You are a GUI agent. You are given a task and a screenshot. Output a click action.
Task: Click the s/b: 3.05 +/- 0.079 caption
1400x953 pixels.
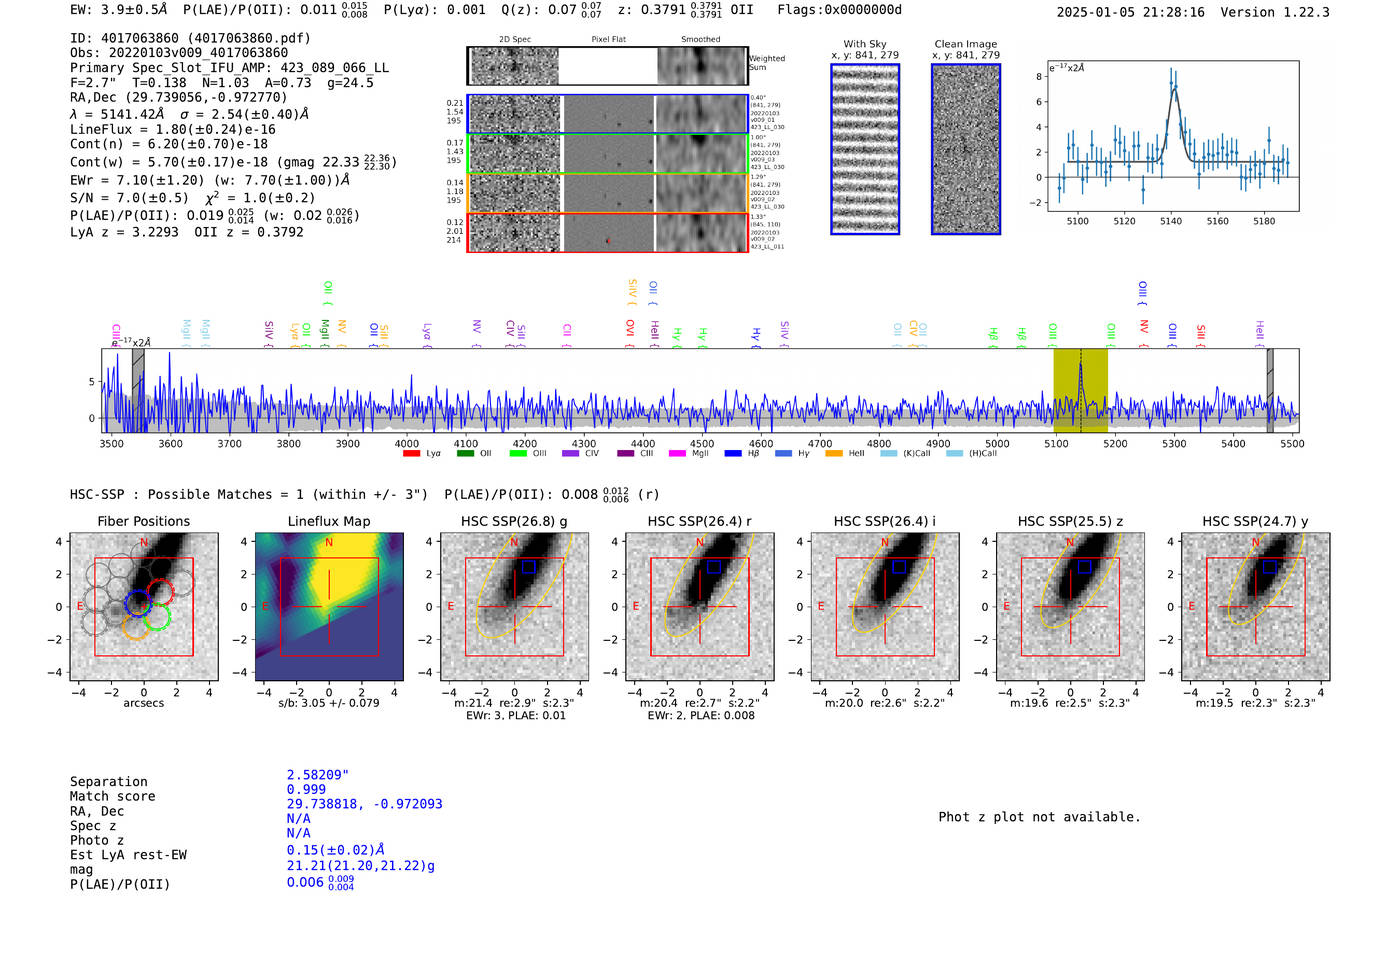(x=329, y=703)
